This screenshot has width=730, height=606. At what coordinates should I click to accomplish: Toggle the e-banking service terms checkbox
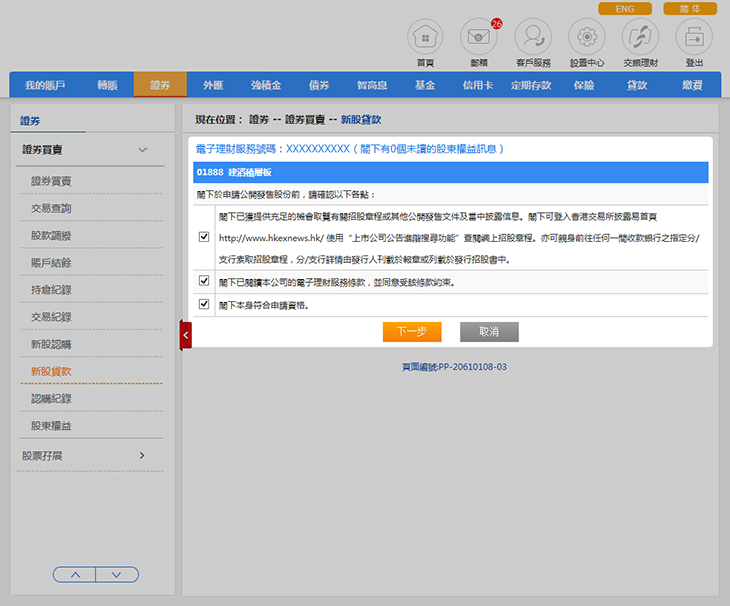pos(204,282)
